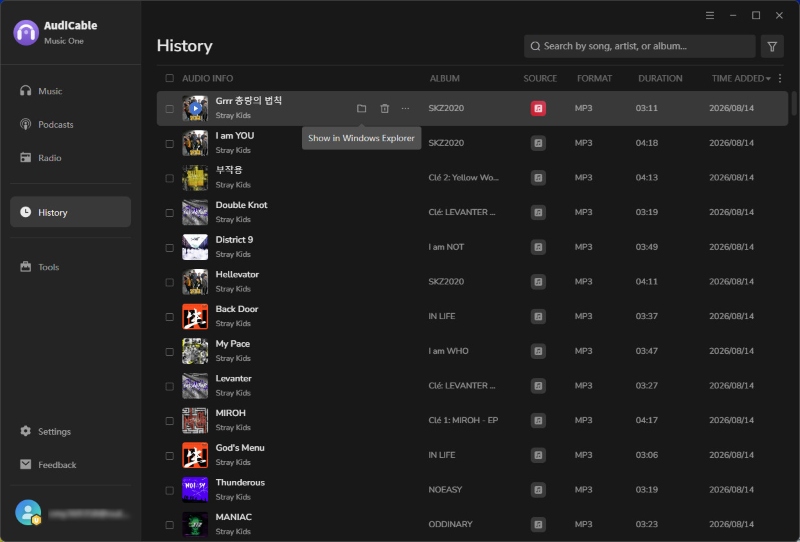
Task: Select the God's Menu song title
Action: 240,448
